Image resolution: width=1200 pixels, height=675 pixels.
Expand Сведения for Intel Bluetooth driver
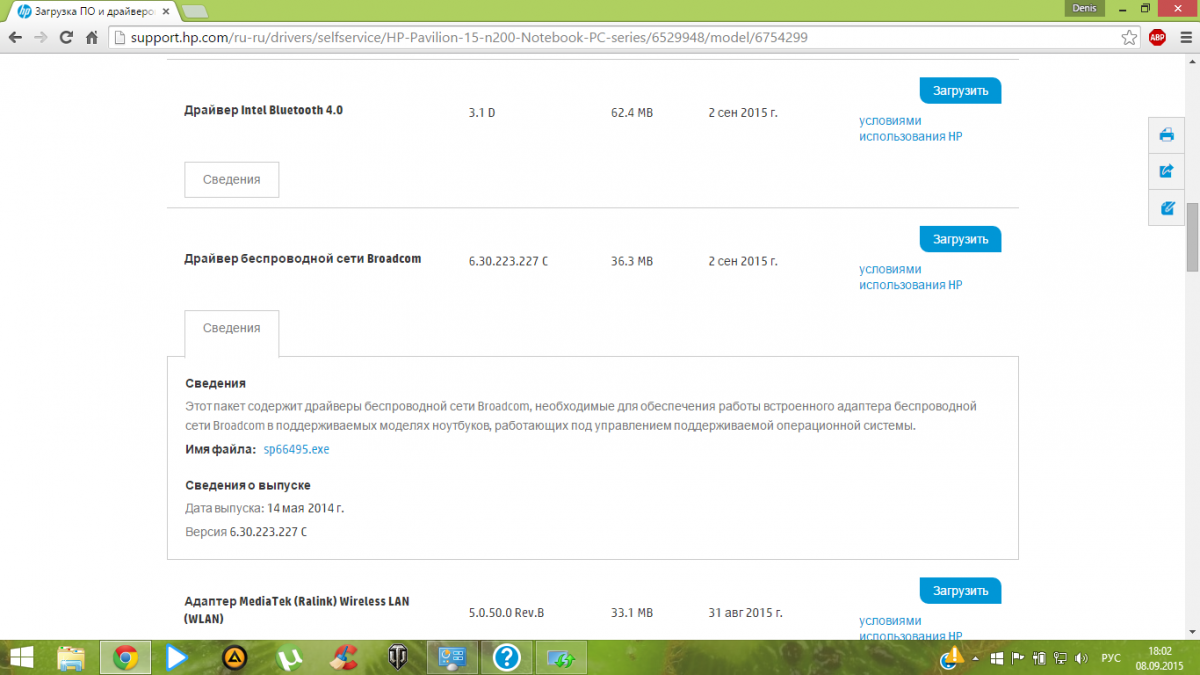click(232, 179)
